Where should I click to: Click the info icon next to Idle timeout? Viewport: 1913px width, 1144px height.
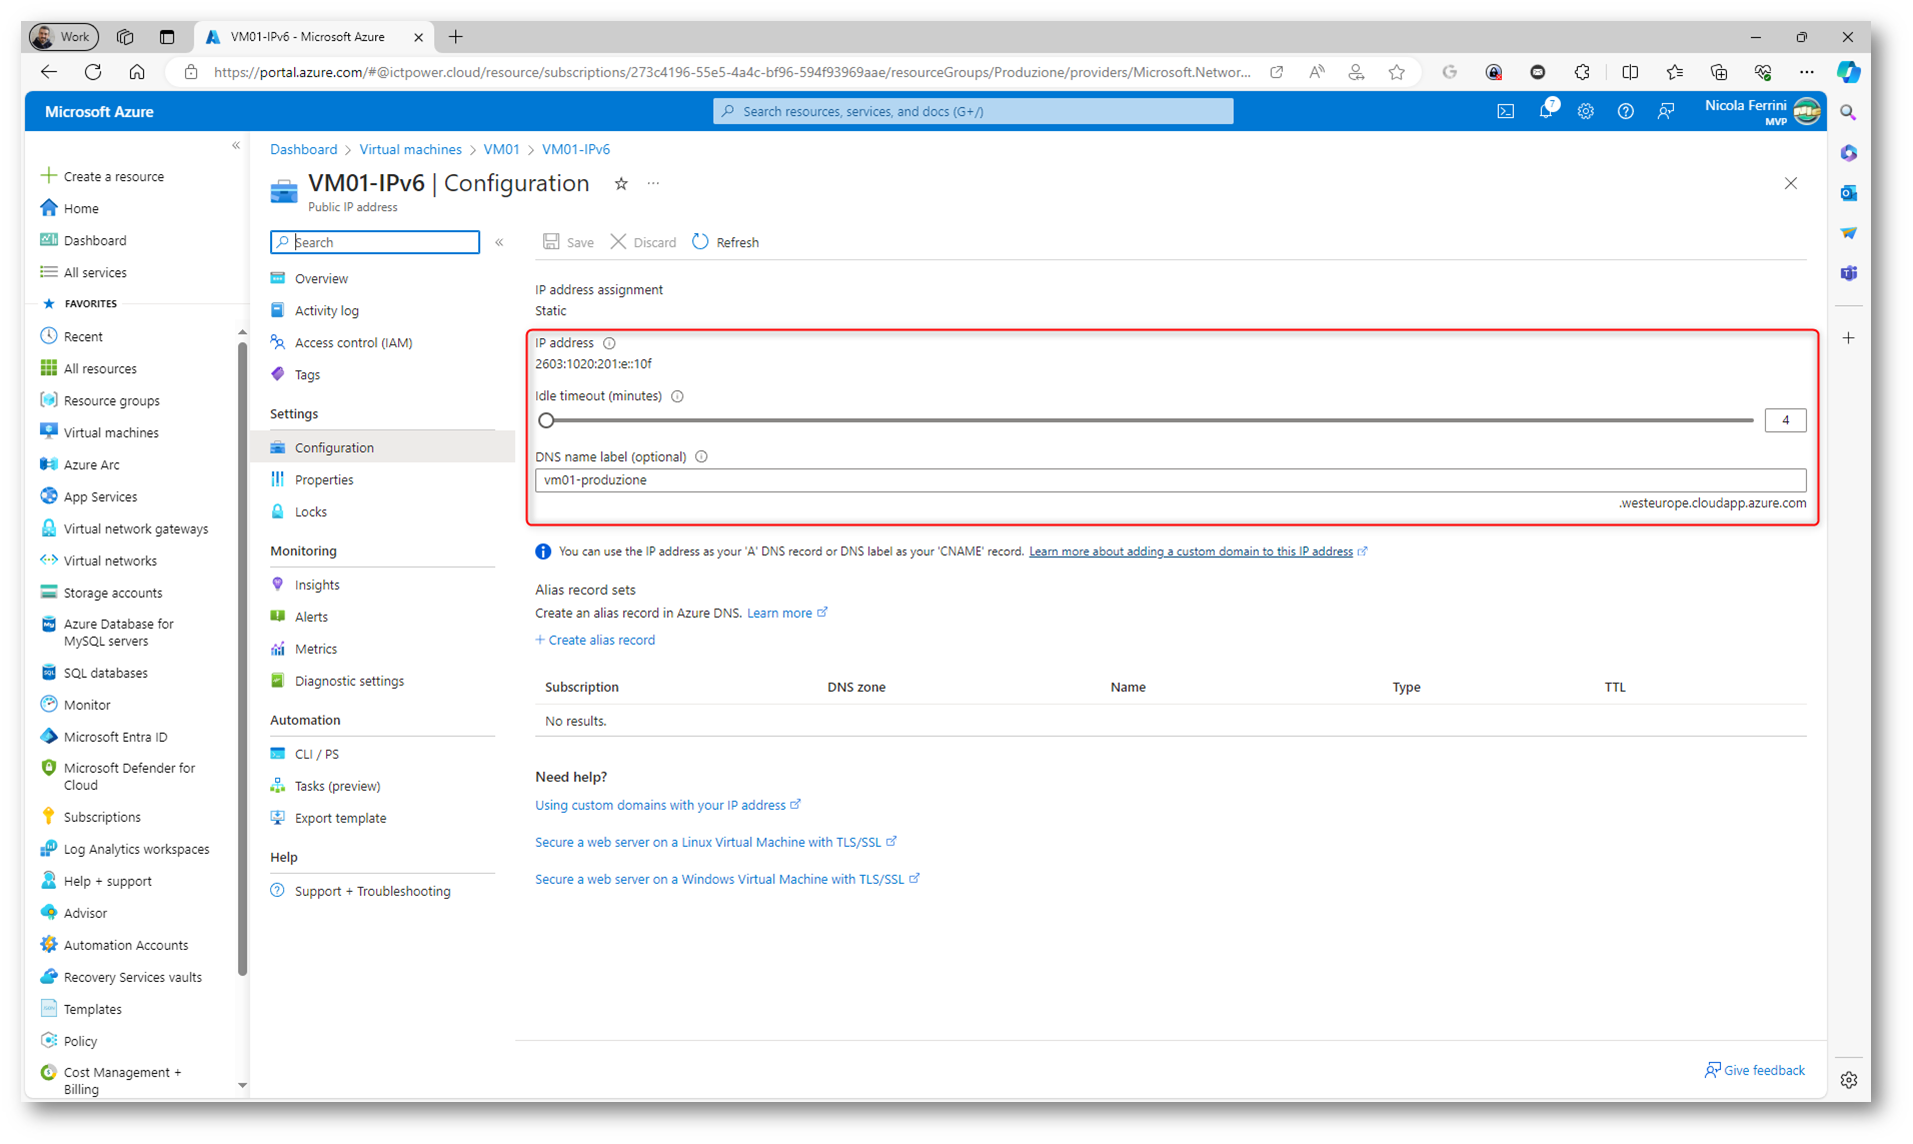[677, 396]
